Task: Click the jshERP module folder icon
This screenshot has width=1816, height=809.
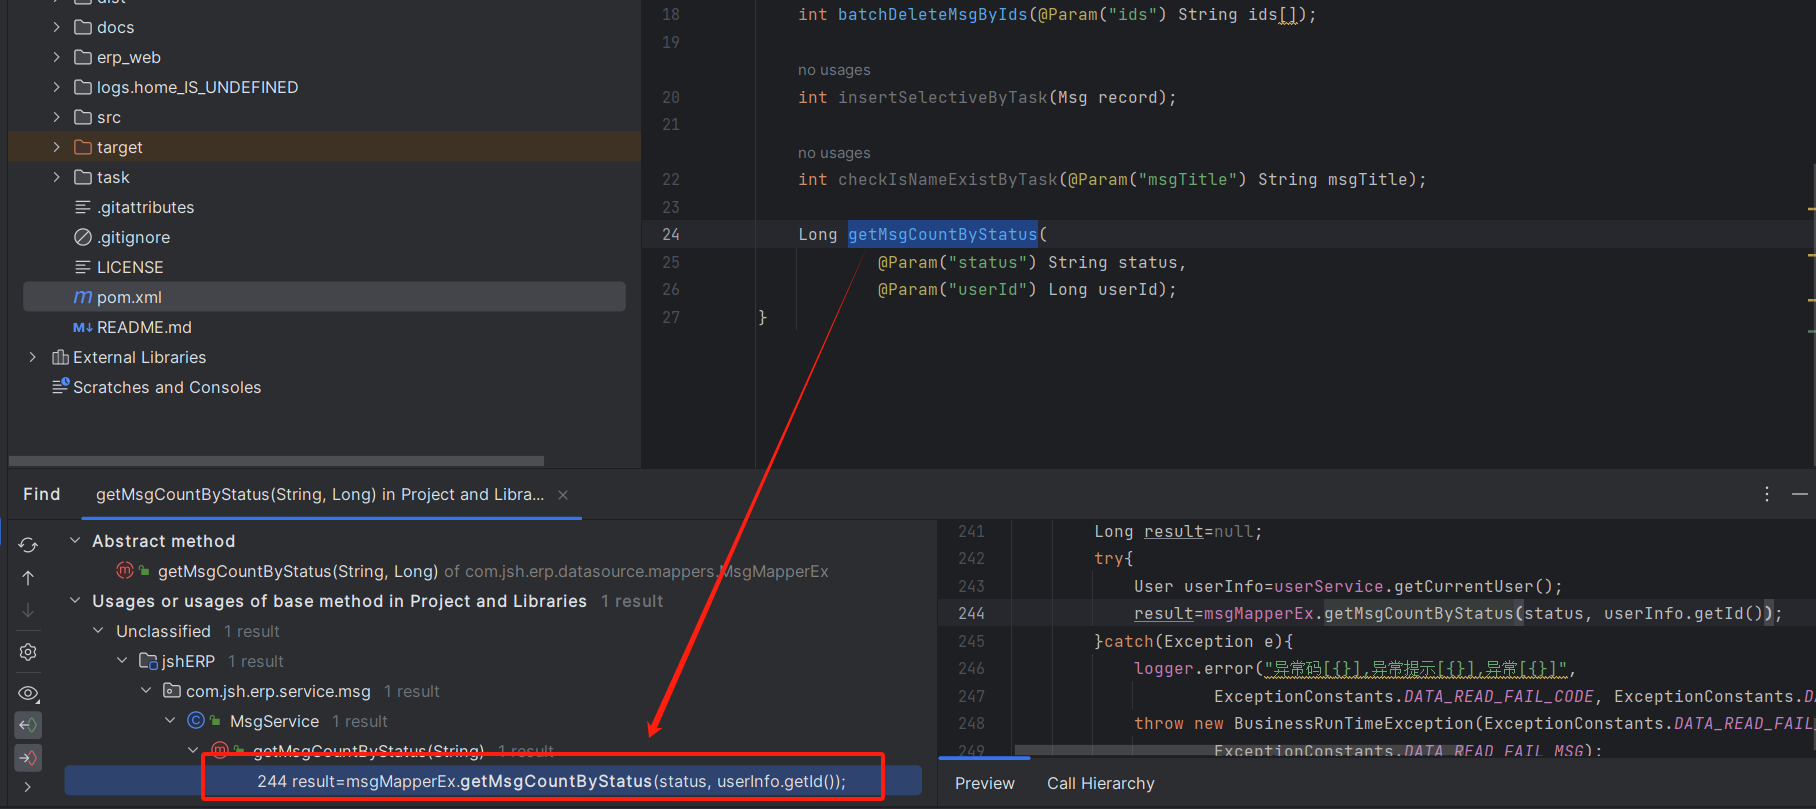Action: point(148,661)
